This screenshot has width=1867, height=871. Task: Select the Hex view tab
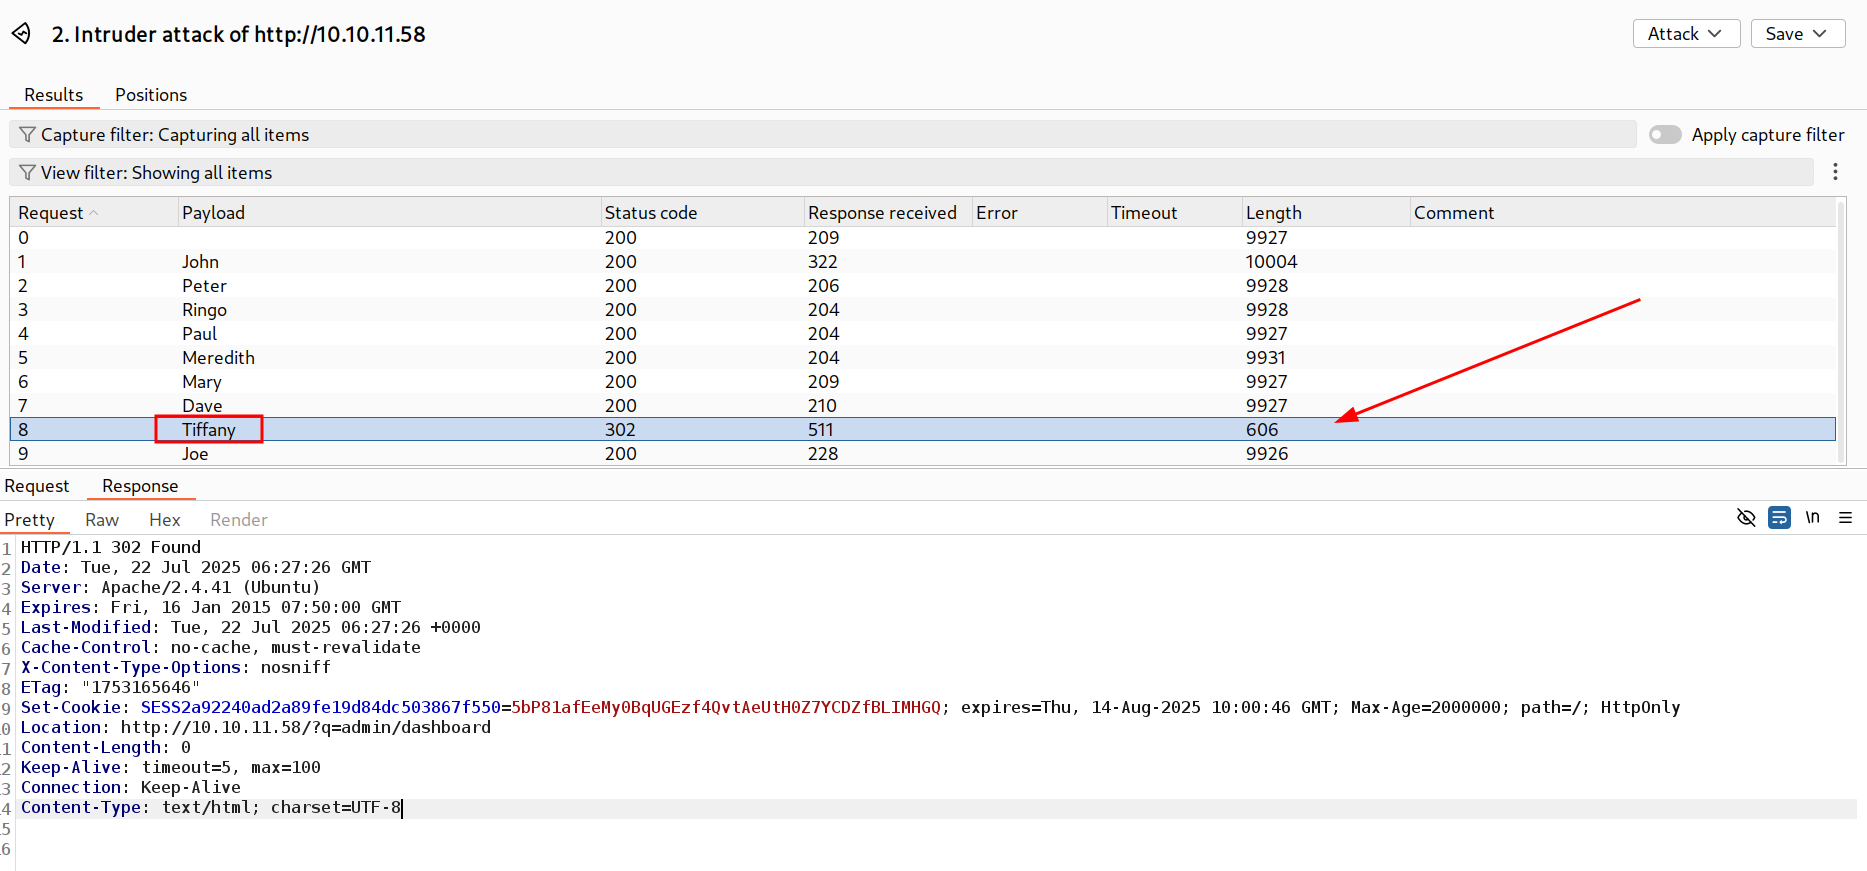point(165,520)
